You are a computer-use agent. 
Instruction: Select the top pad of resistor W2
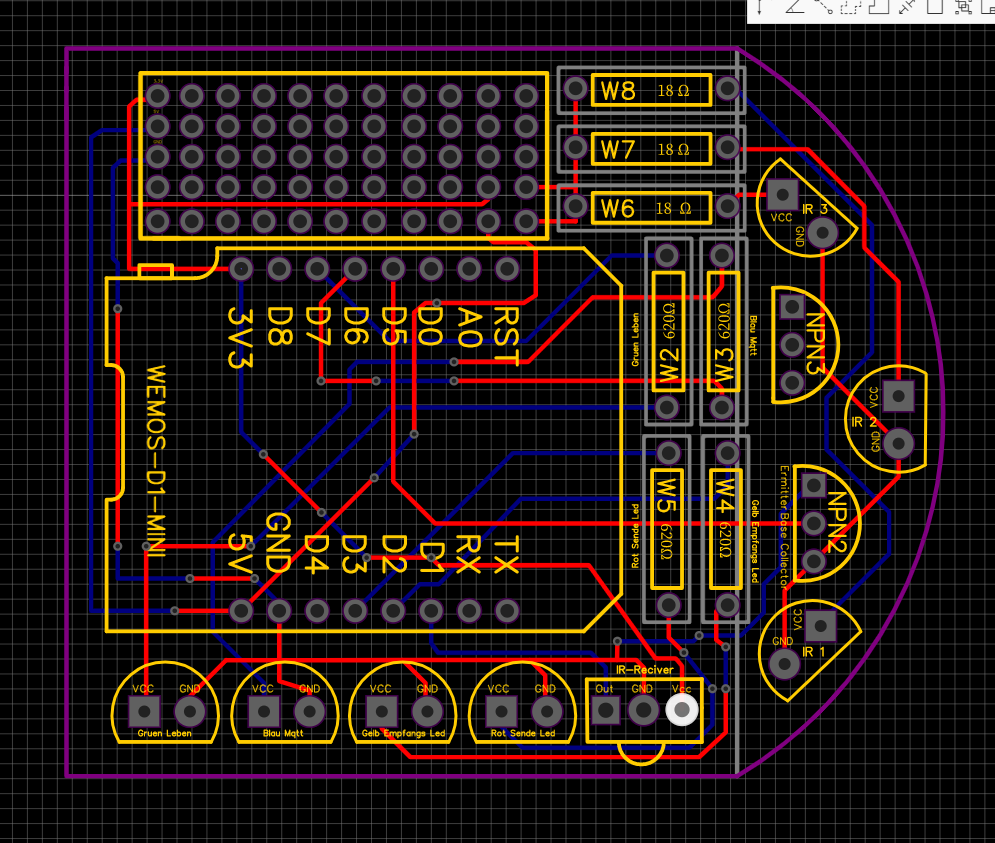[667, 255]
